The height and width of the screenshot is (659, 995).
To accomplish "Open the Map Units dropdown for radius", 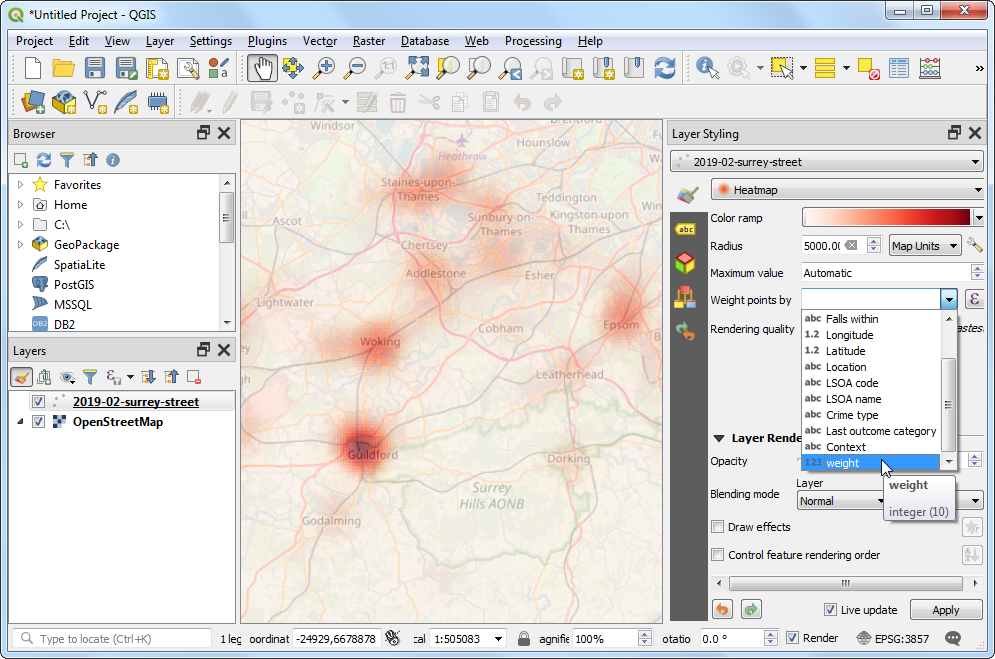I will point(925,246).
